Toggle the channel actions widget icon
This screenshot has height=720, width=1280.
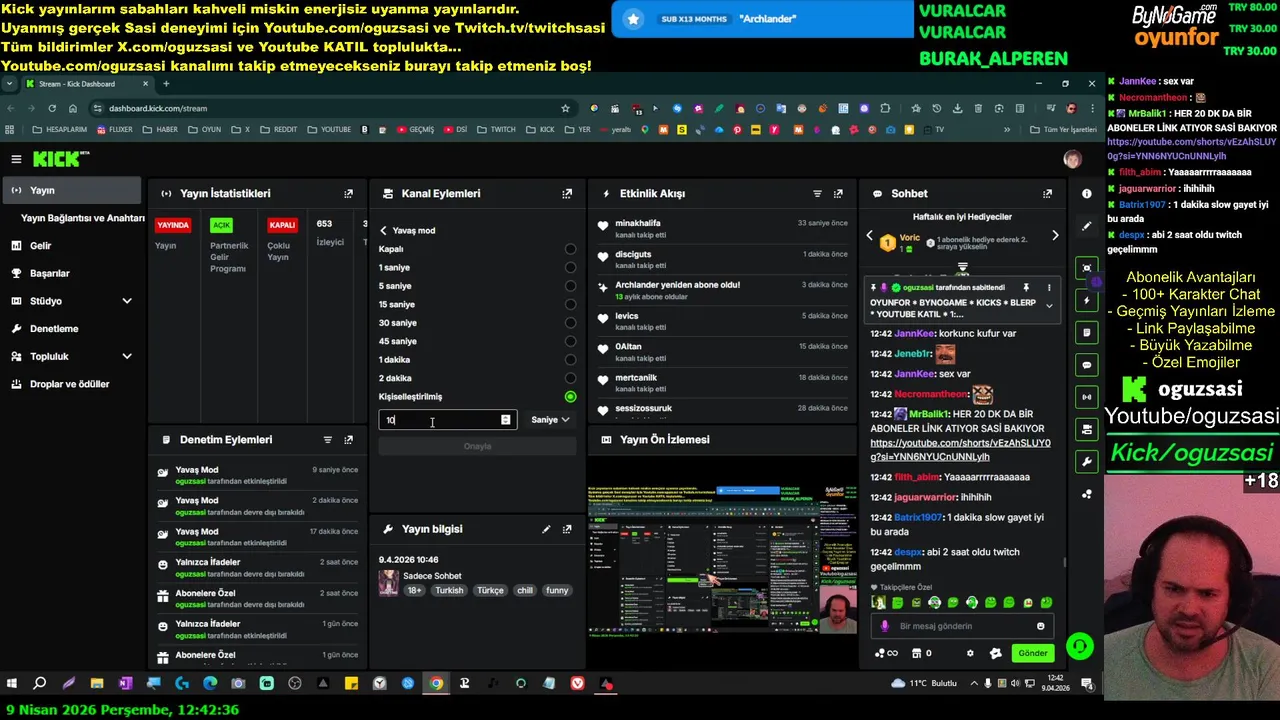point(1087,429)
